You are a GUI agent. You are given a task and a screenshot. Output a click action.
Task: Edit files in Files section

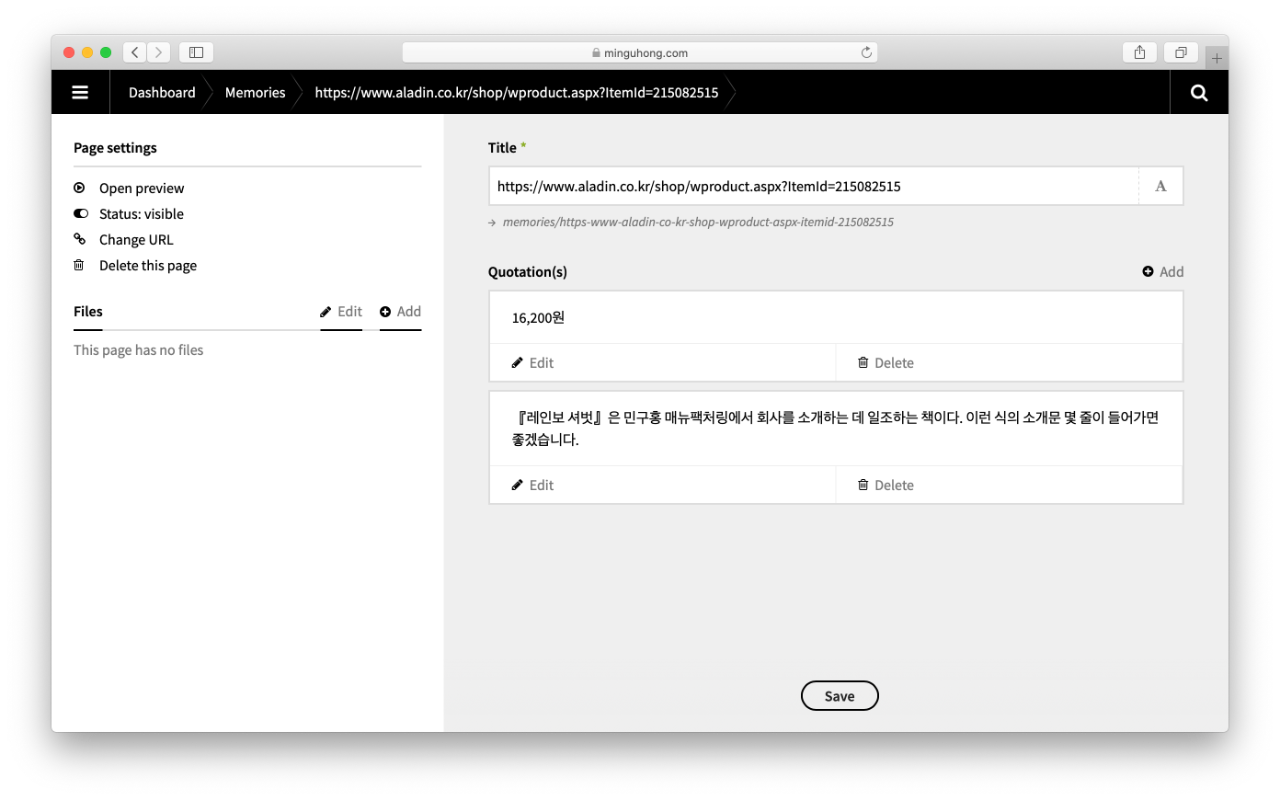point(341,311)
